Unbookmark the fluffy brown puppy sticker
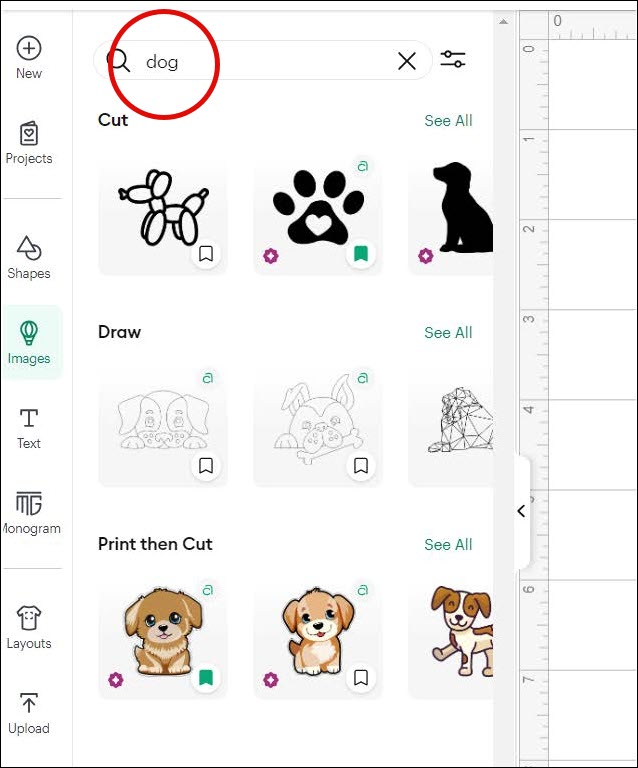 point(206,678)
